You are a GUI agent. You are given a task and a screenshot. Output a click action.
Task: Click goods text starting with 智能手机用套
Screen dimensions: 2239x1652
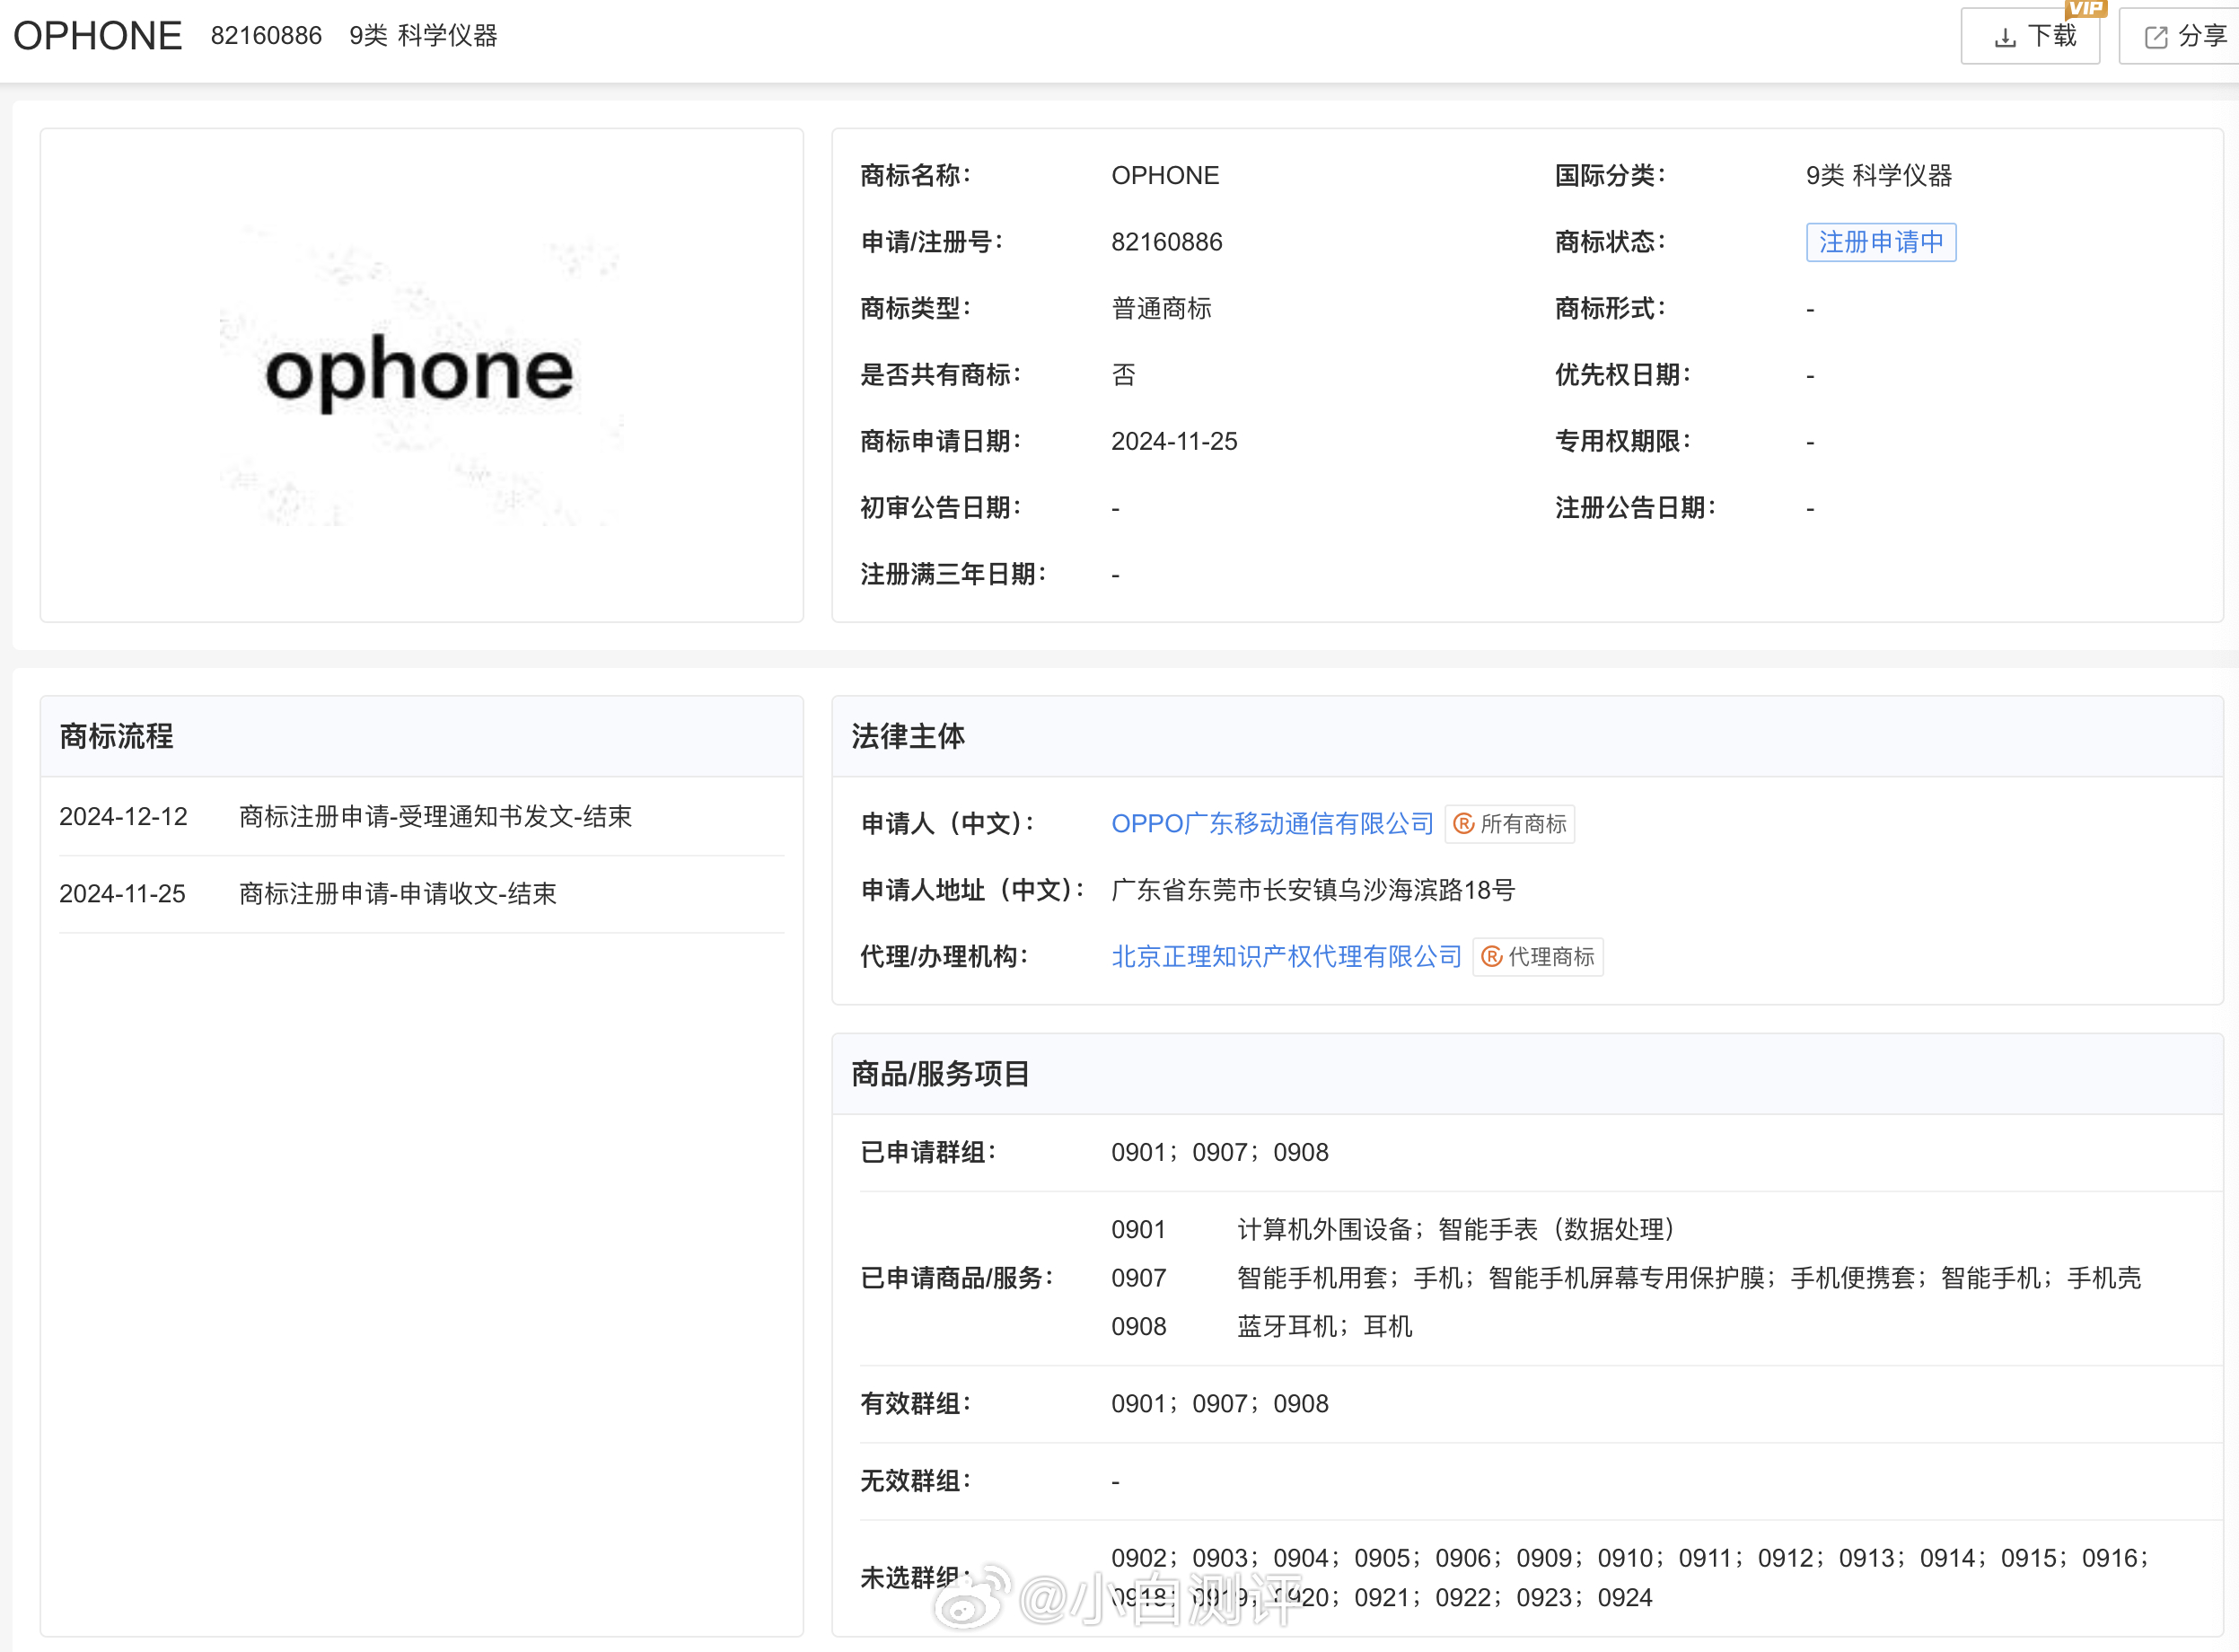[x=1688, y=1278]
